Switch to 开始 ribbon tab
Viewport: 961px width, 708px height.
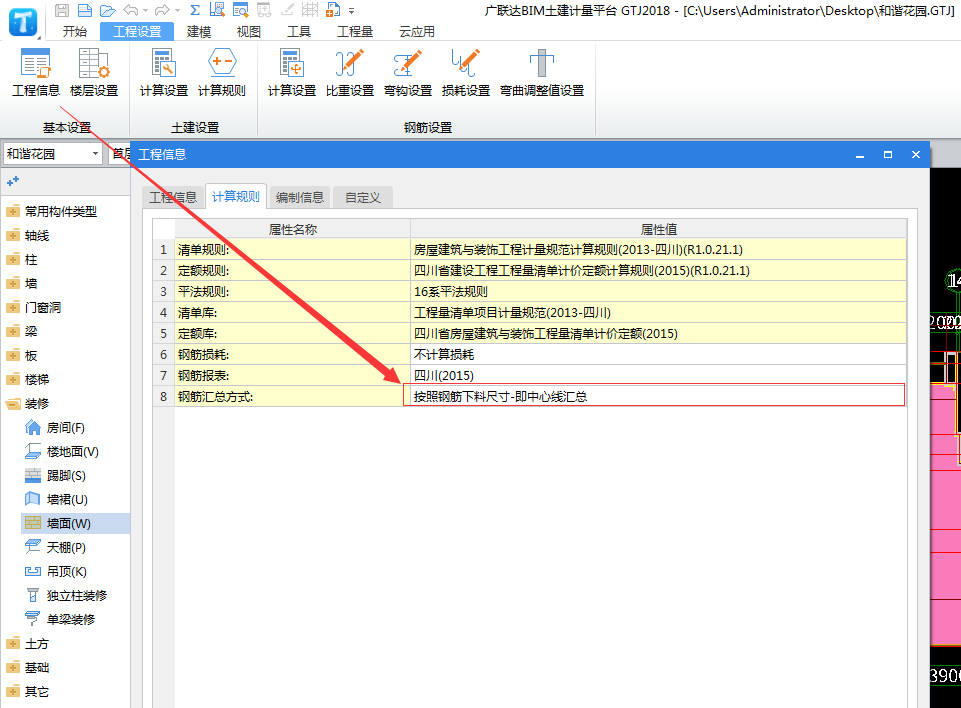[x=75, y=31]
